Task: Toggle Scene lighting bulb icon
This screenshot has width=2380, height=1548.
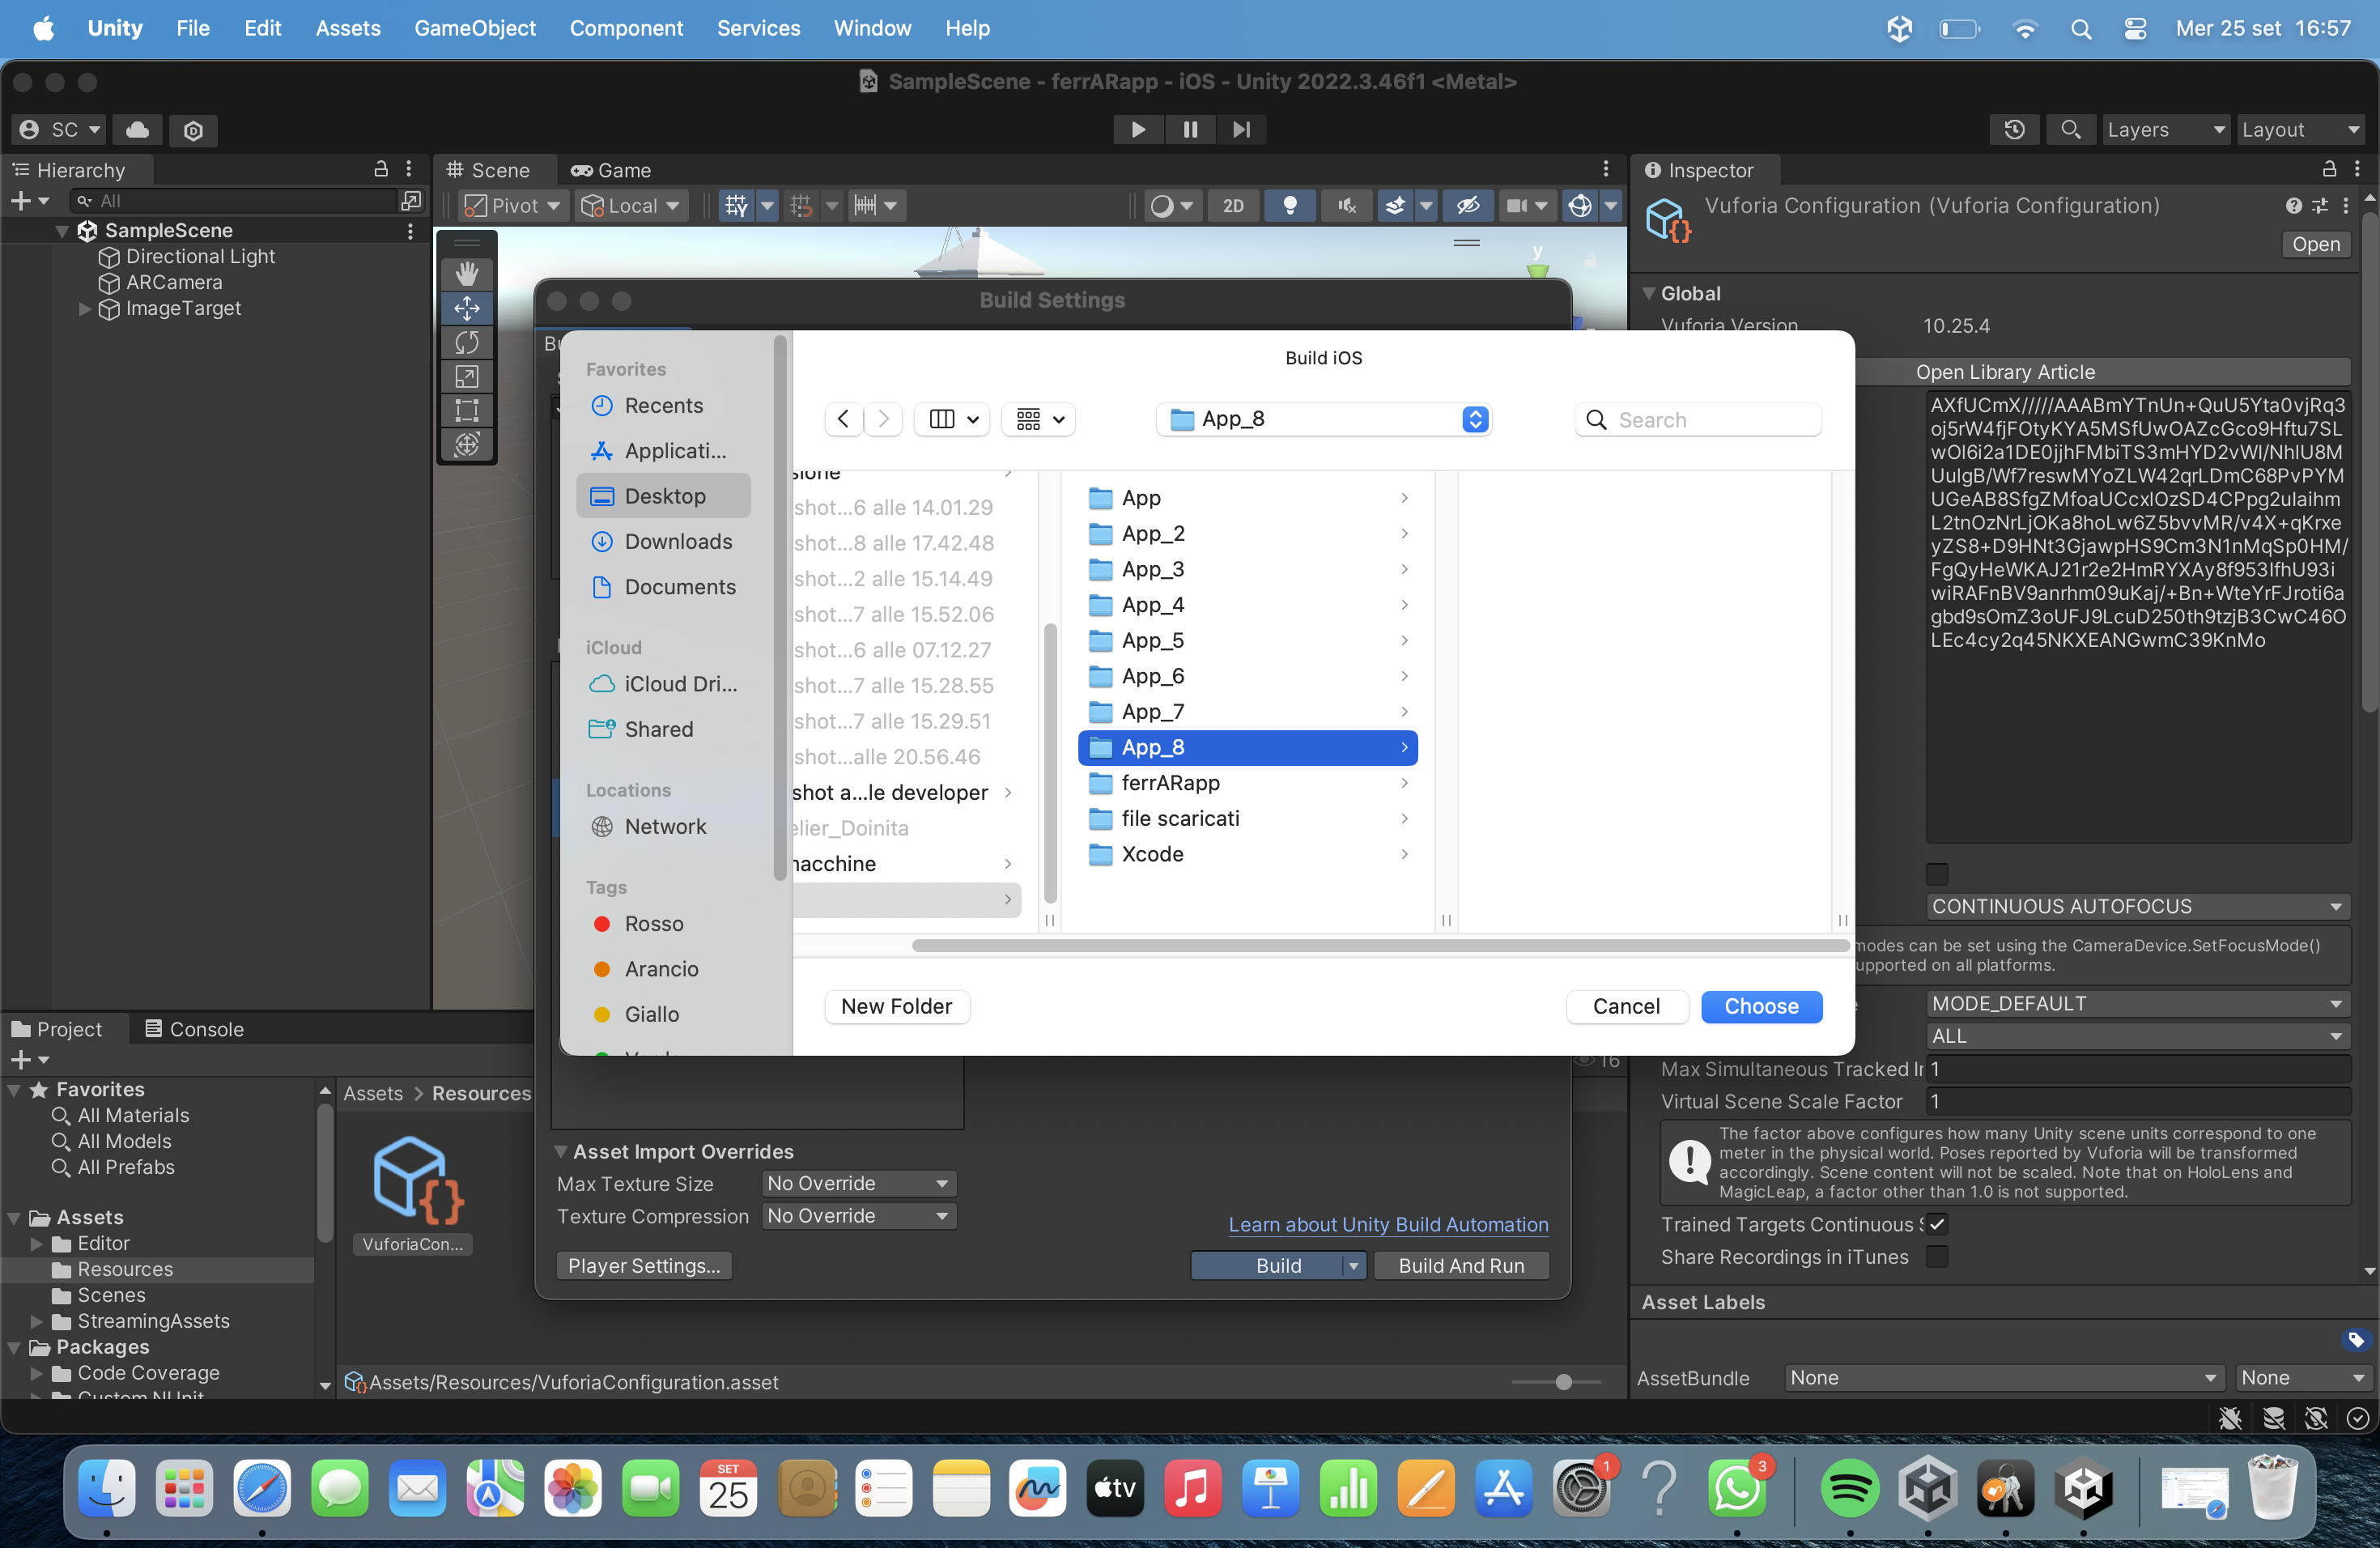Action: click(1290, 206)
